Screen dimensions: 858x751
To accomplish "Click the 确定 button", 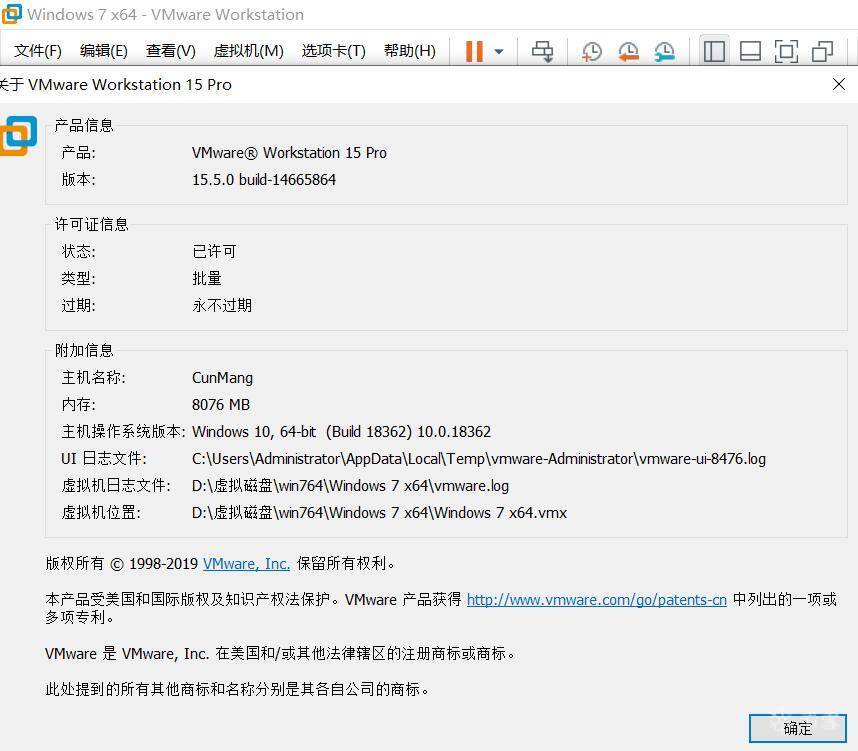I will [x=798, y=728].
